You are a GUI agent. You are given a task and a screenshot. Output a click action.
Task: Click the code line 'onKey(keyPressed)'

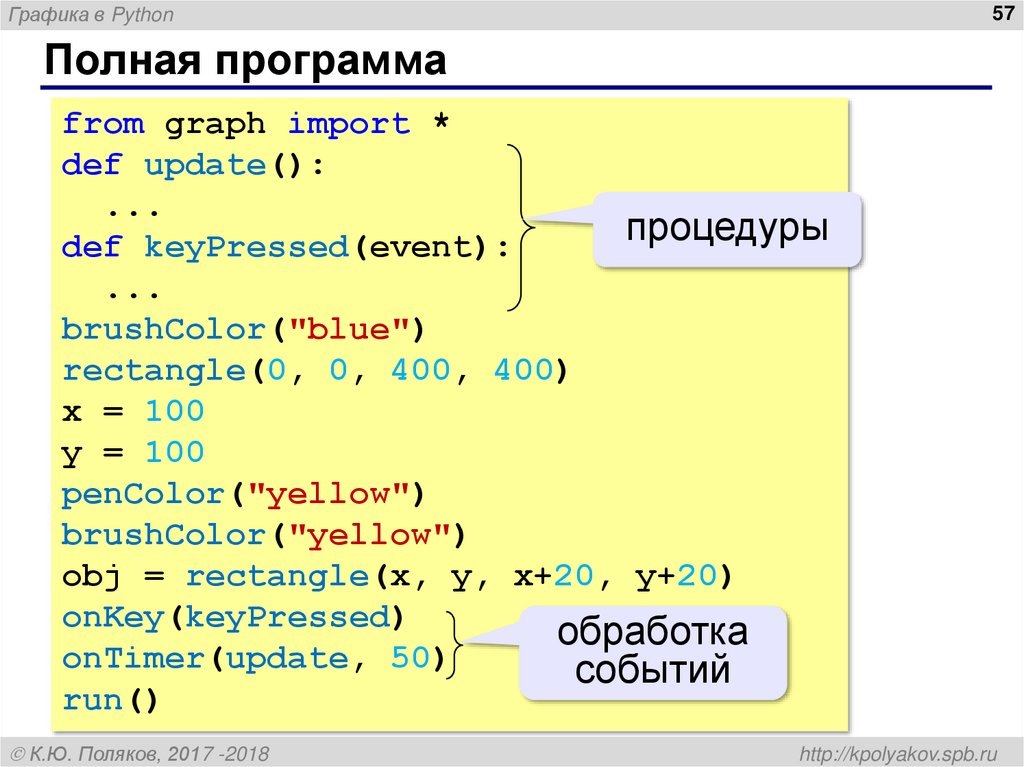[233, 617]
